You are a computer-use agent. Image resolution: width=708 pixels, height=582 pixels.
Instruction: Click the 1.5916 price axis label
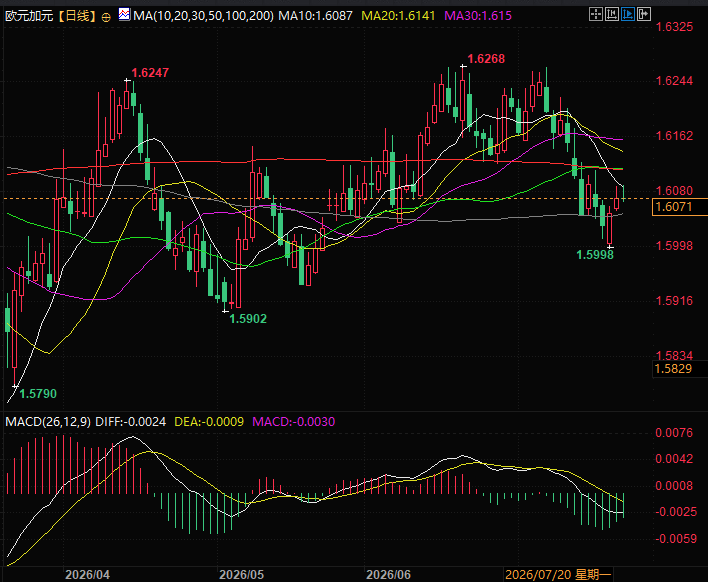(x=674, y=301)
